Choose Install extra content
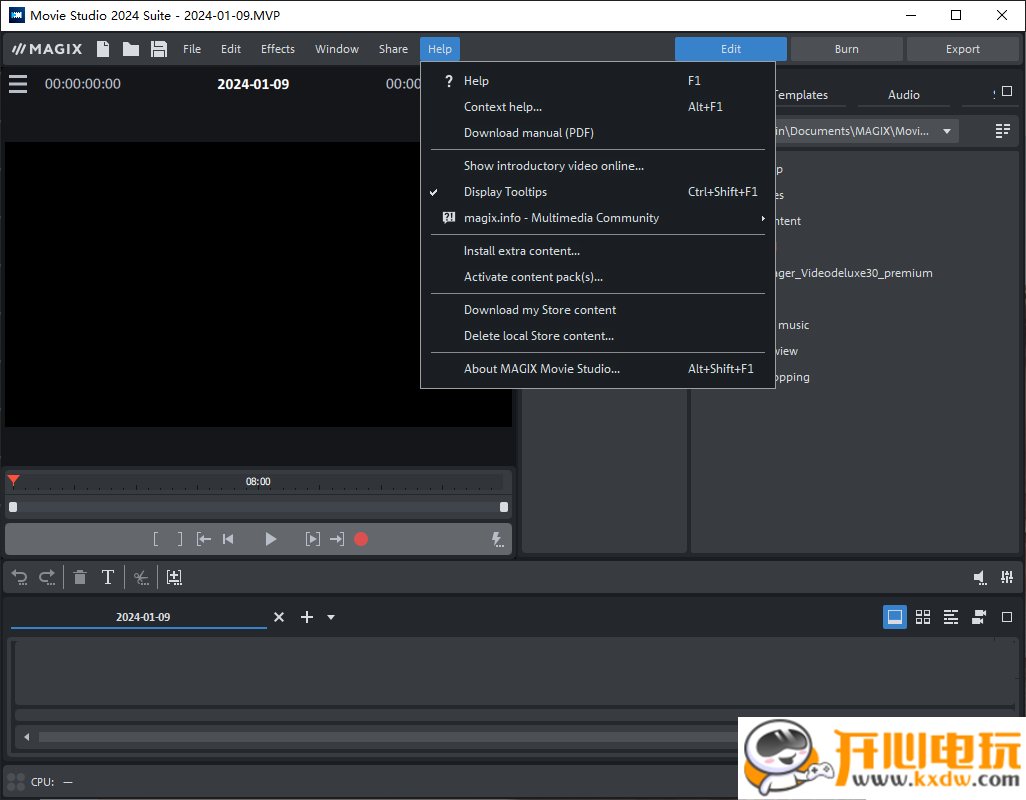The height and width of the screenshot is (800, 1026). coord(597,251)
